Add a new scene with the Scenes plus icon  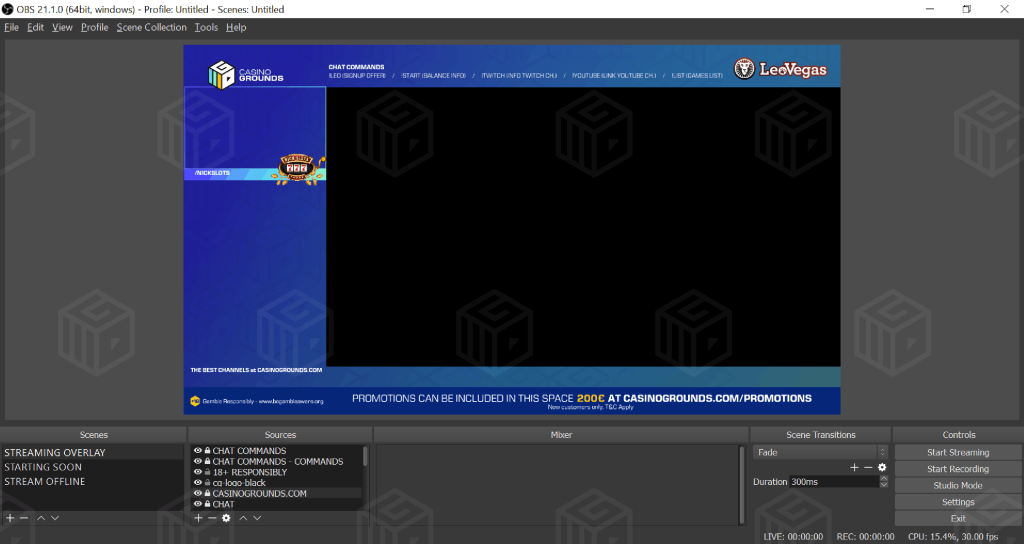(x=10, y=518)
